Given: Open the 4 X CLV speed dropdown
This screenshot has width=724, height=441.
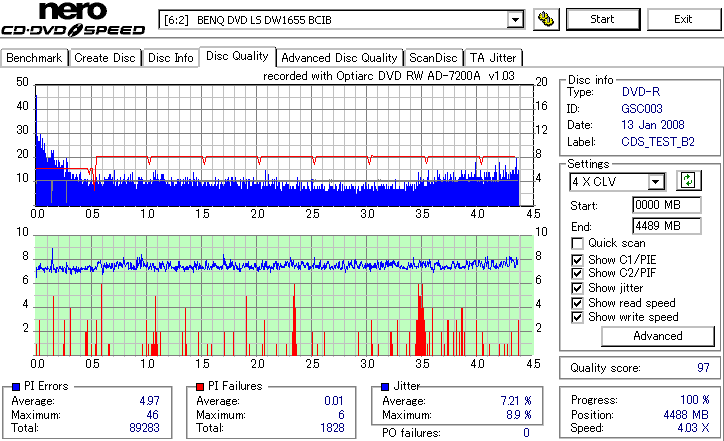Looking at the screenshot, I should [x=655, y=182].
